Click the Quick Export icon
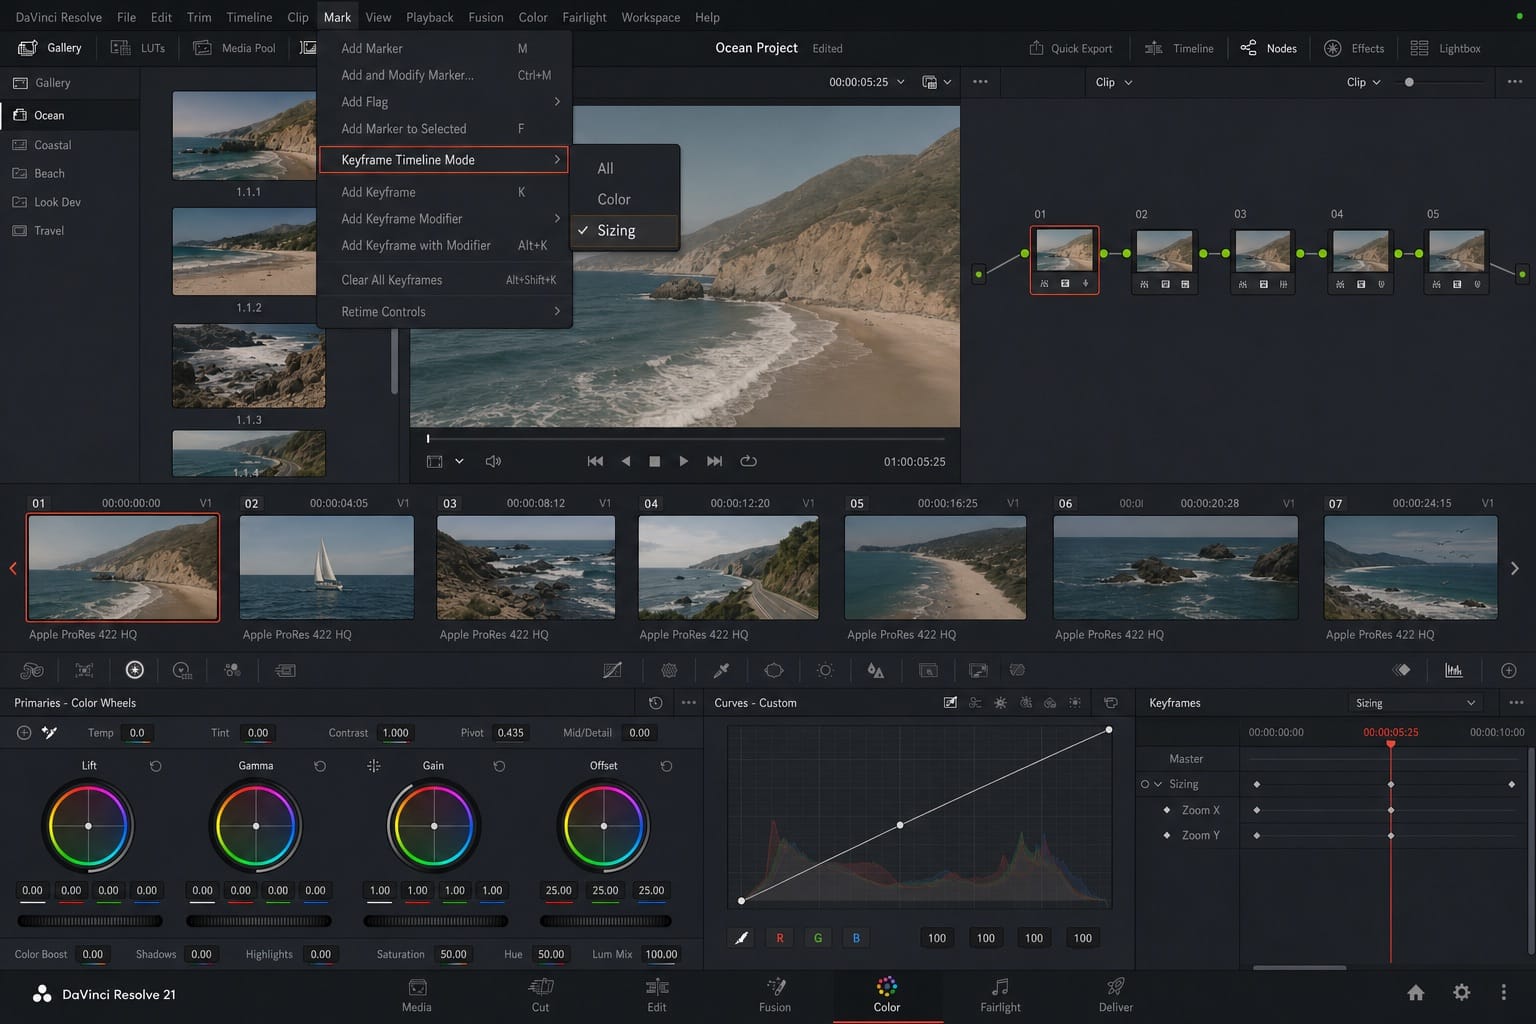This screenshot has width=1536, height=1024. [x=1036, y=48]
